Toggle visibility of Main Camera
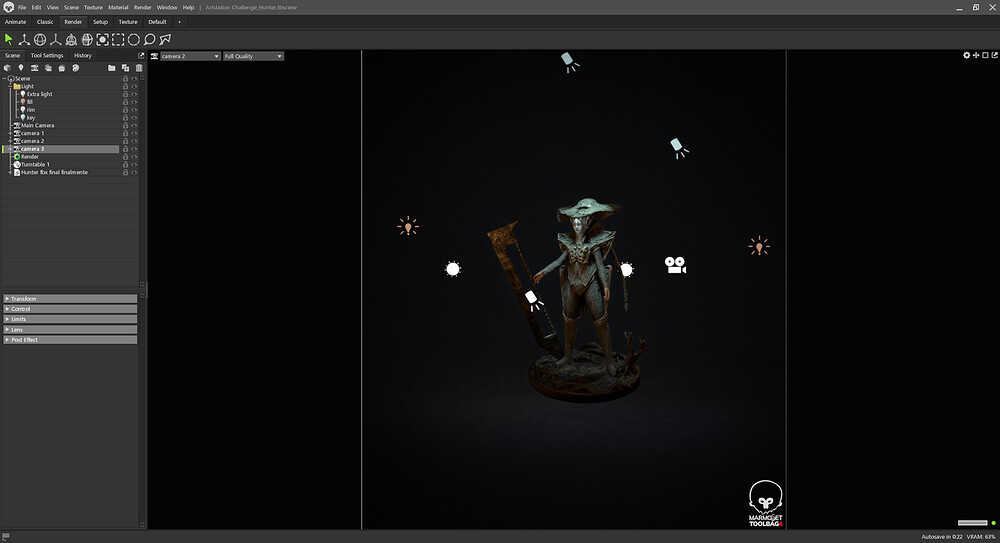This screenshot has width=1000, height=543. coord(134,125)
